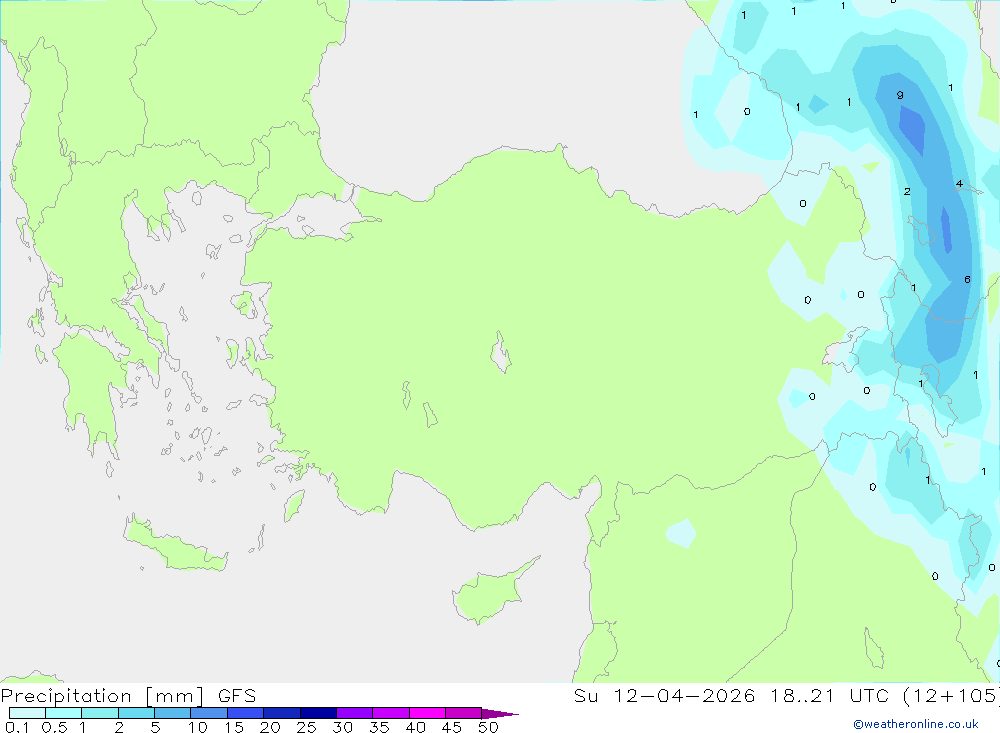Click the 'GFS' model label
1000x733 pixels.
click(x=237, y=696)
